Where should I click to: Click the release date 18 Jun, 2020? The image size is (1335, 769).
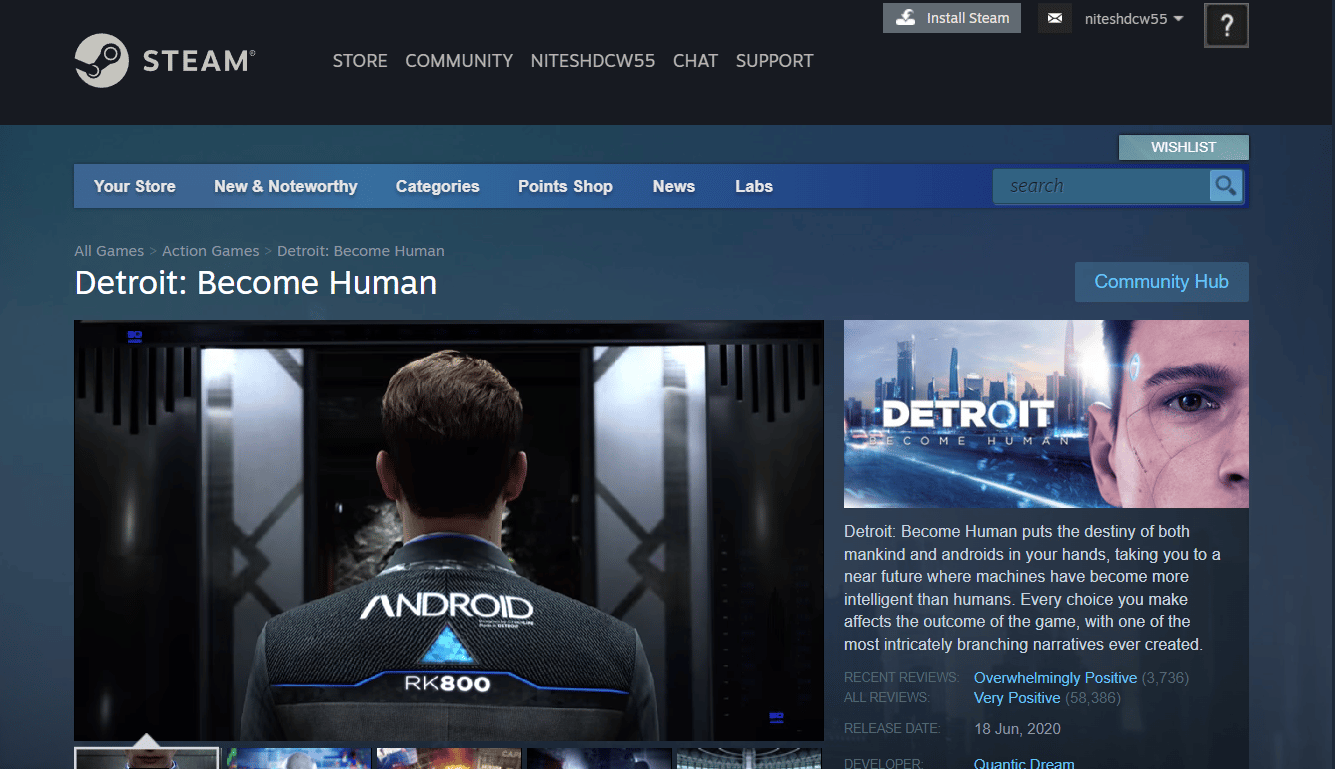click(x=1017, y=729)
